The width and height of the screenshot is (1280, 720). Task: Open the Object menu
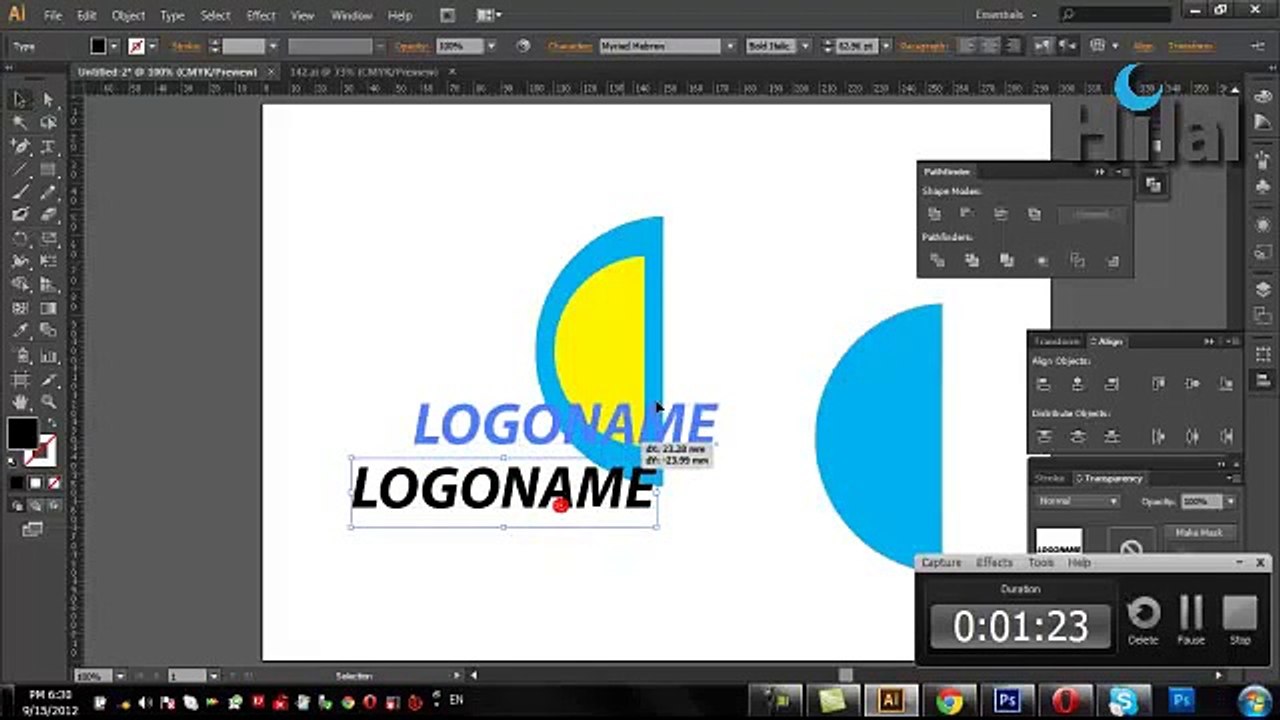128,16
